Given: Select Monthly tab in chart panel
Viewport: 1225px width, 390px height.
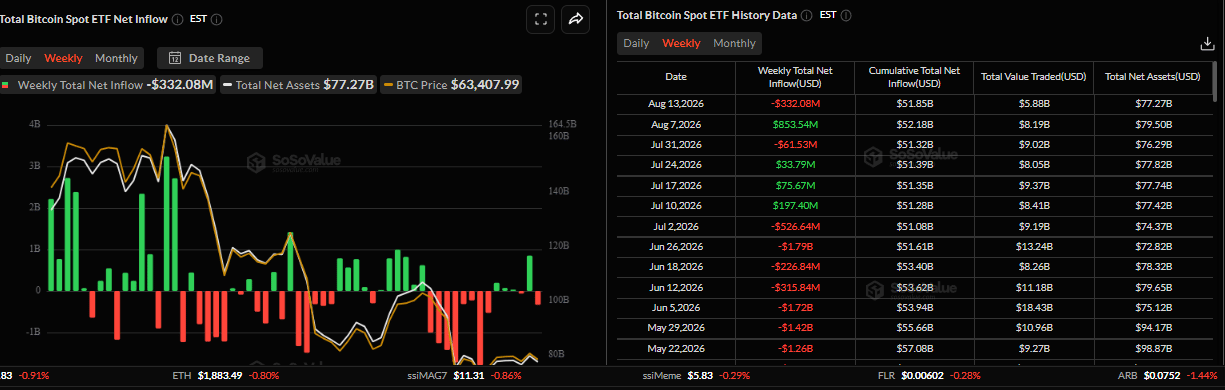Looking at the screenshot, I should [116, 58].
